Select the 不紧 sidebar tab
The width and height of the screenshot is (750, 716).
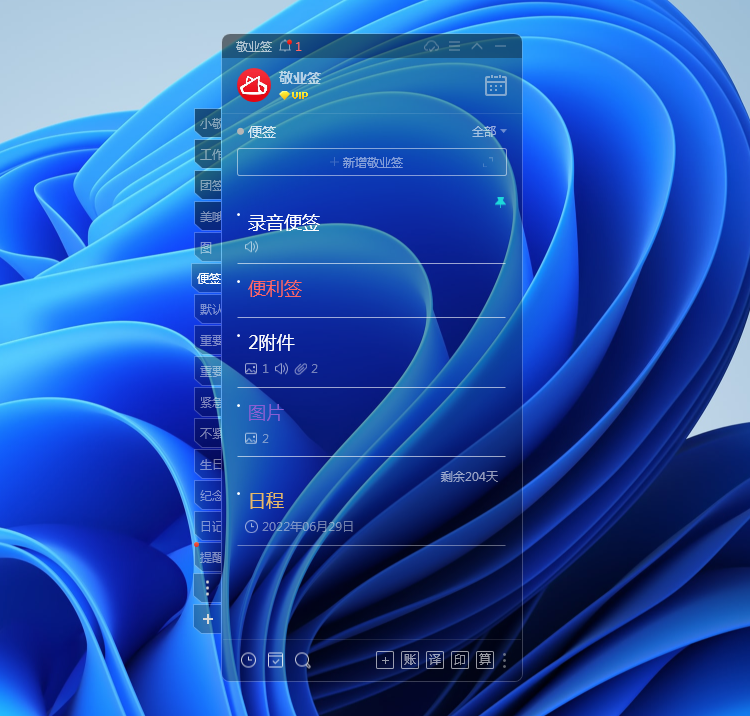coord(209,433)
